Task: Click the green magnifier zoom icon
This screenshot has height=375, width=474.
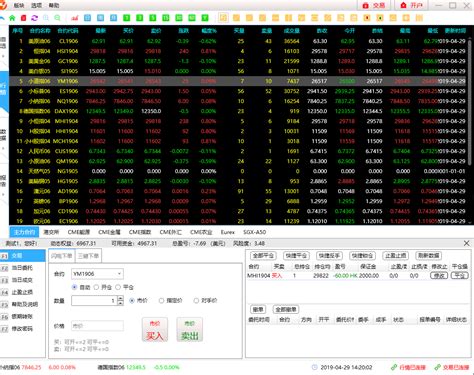Action: 57,18
